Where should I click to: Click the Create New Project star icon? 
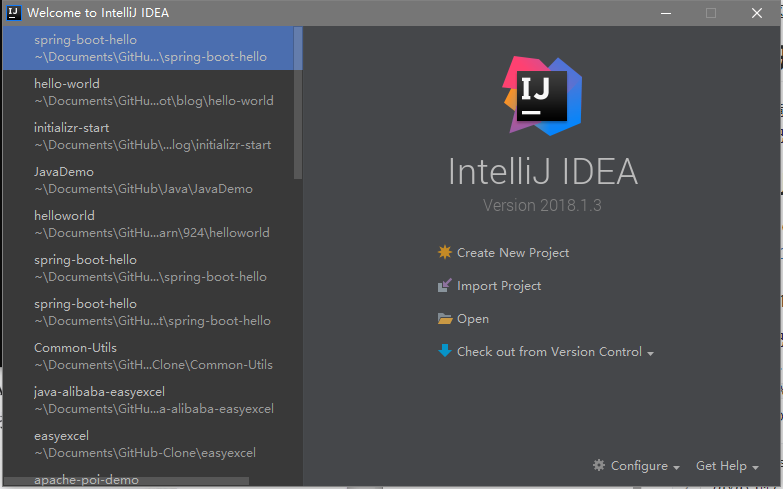click(x=445, y=253)
